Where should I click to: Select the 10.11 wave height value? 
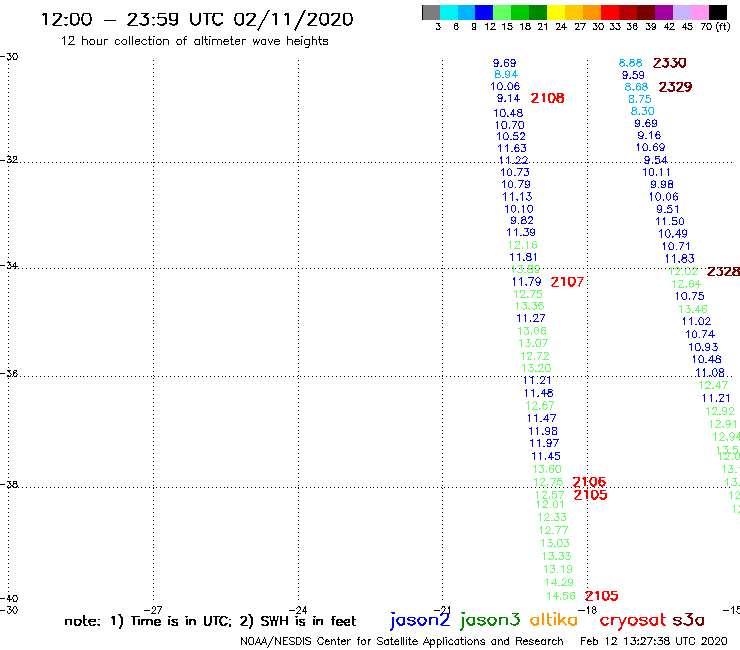(656, 173)
